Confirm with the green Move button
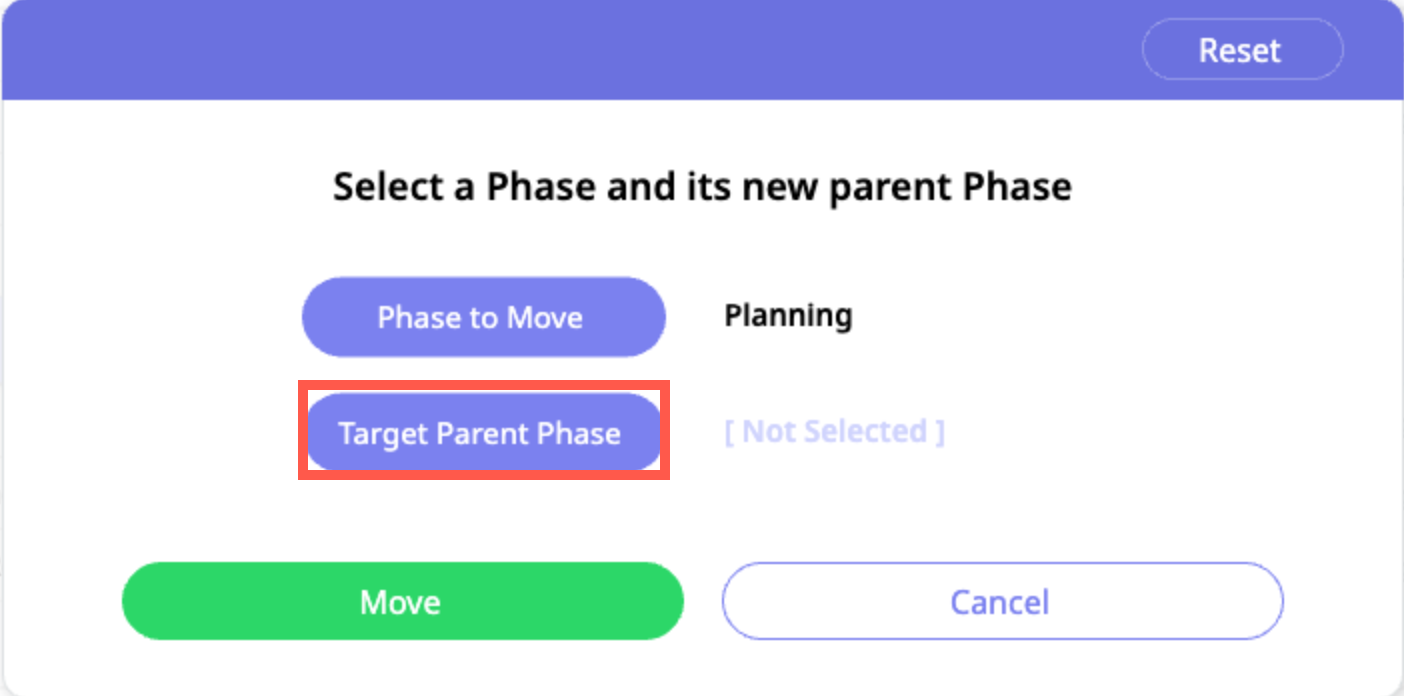Image resolution: width=1404 pixels, height=696 pixels. point(402,601)
